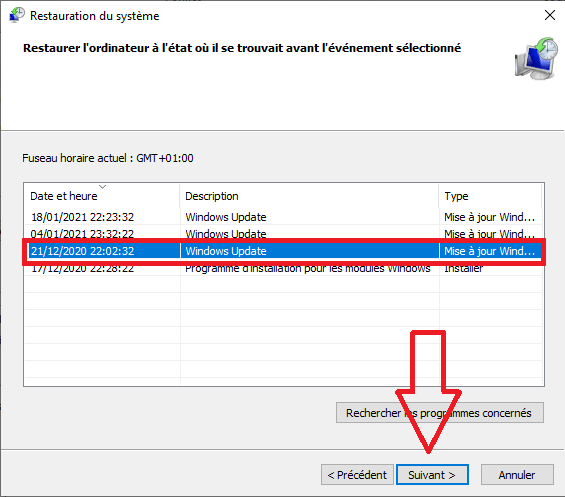Click Programme d'installation pour les modules Windows
Image resolution: width=565 pixels, height=497 pixels.
click(308, 268)
